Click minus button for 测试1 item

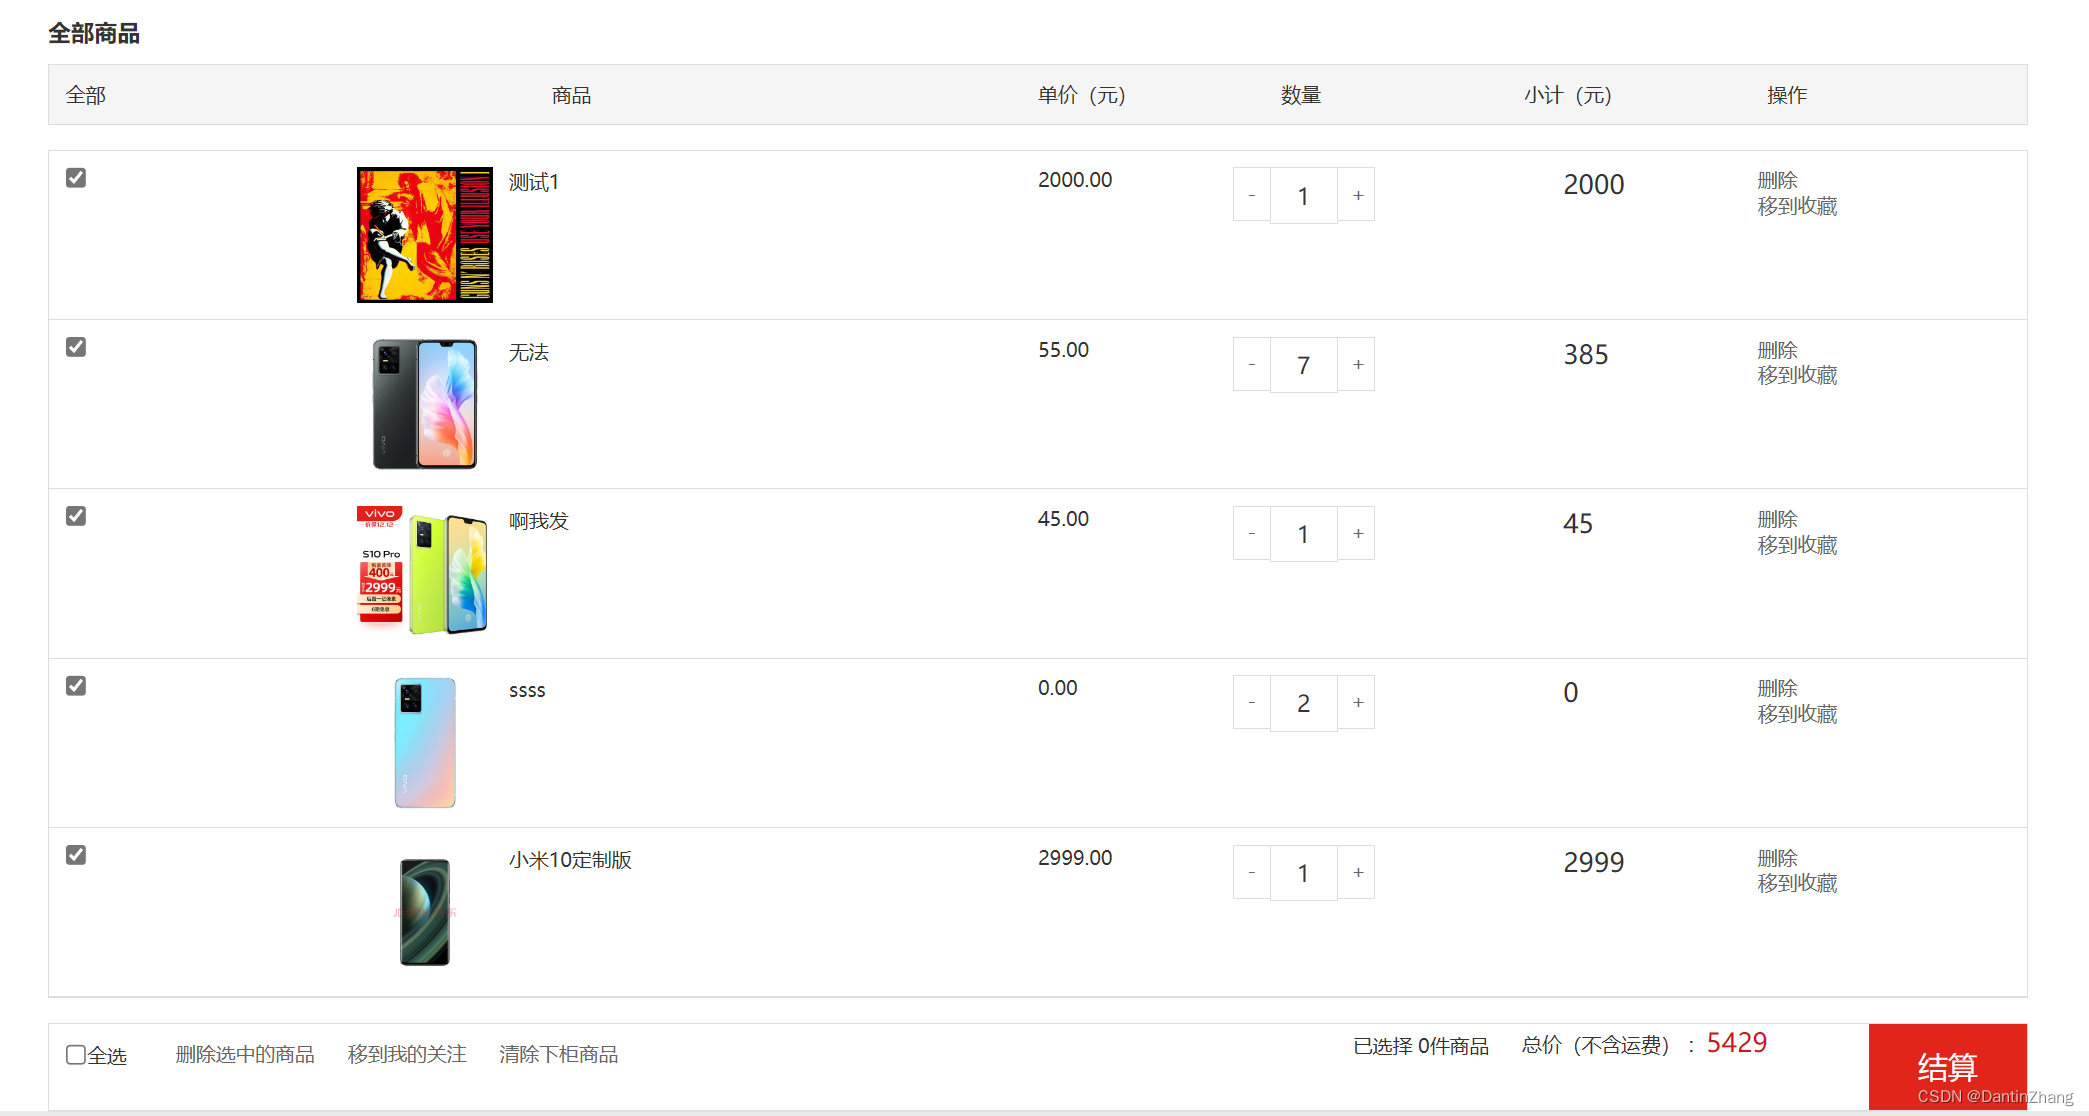[1251, 195]
